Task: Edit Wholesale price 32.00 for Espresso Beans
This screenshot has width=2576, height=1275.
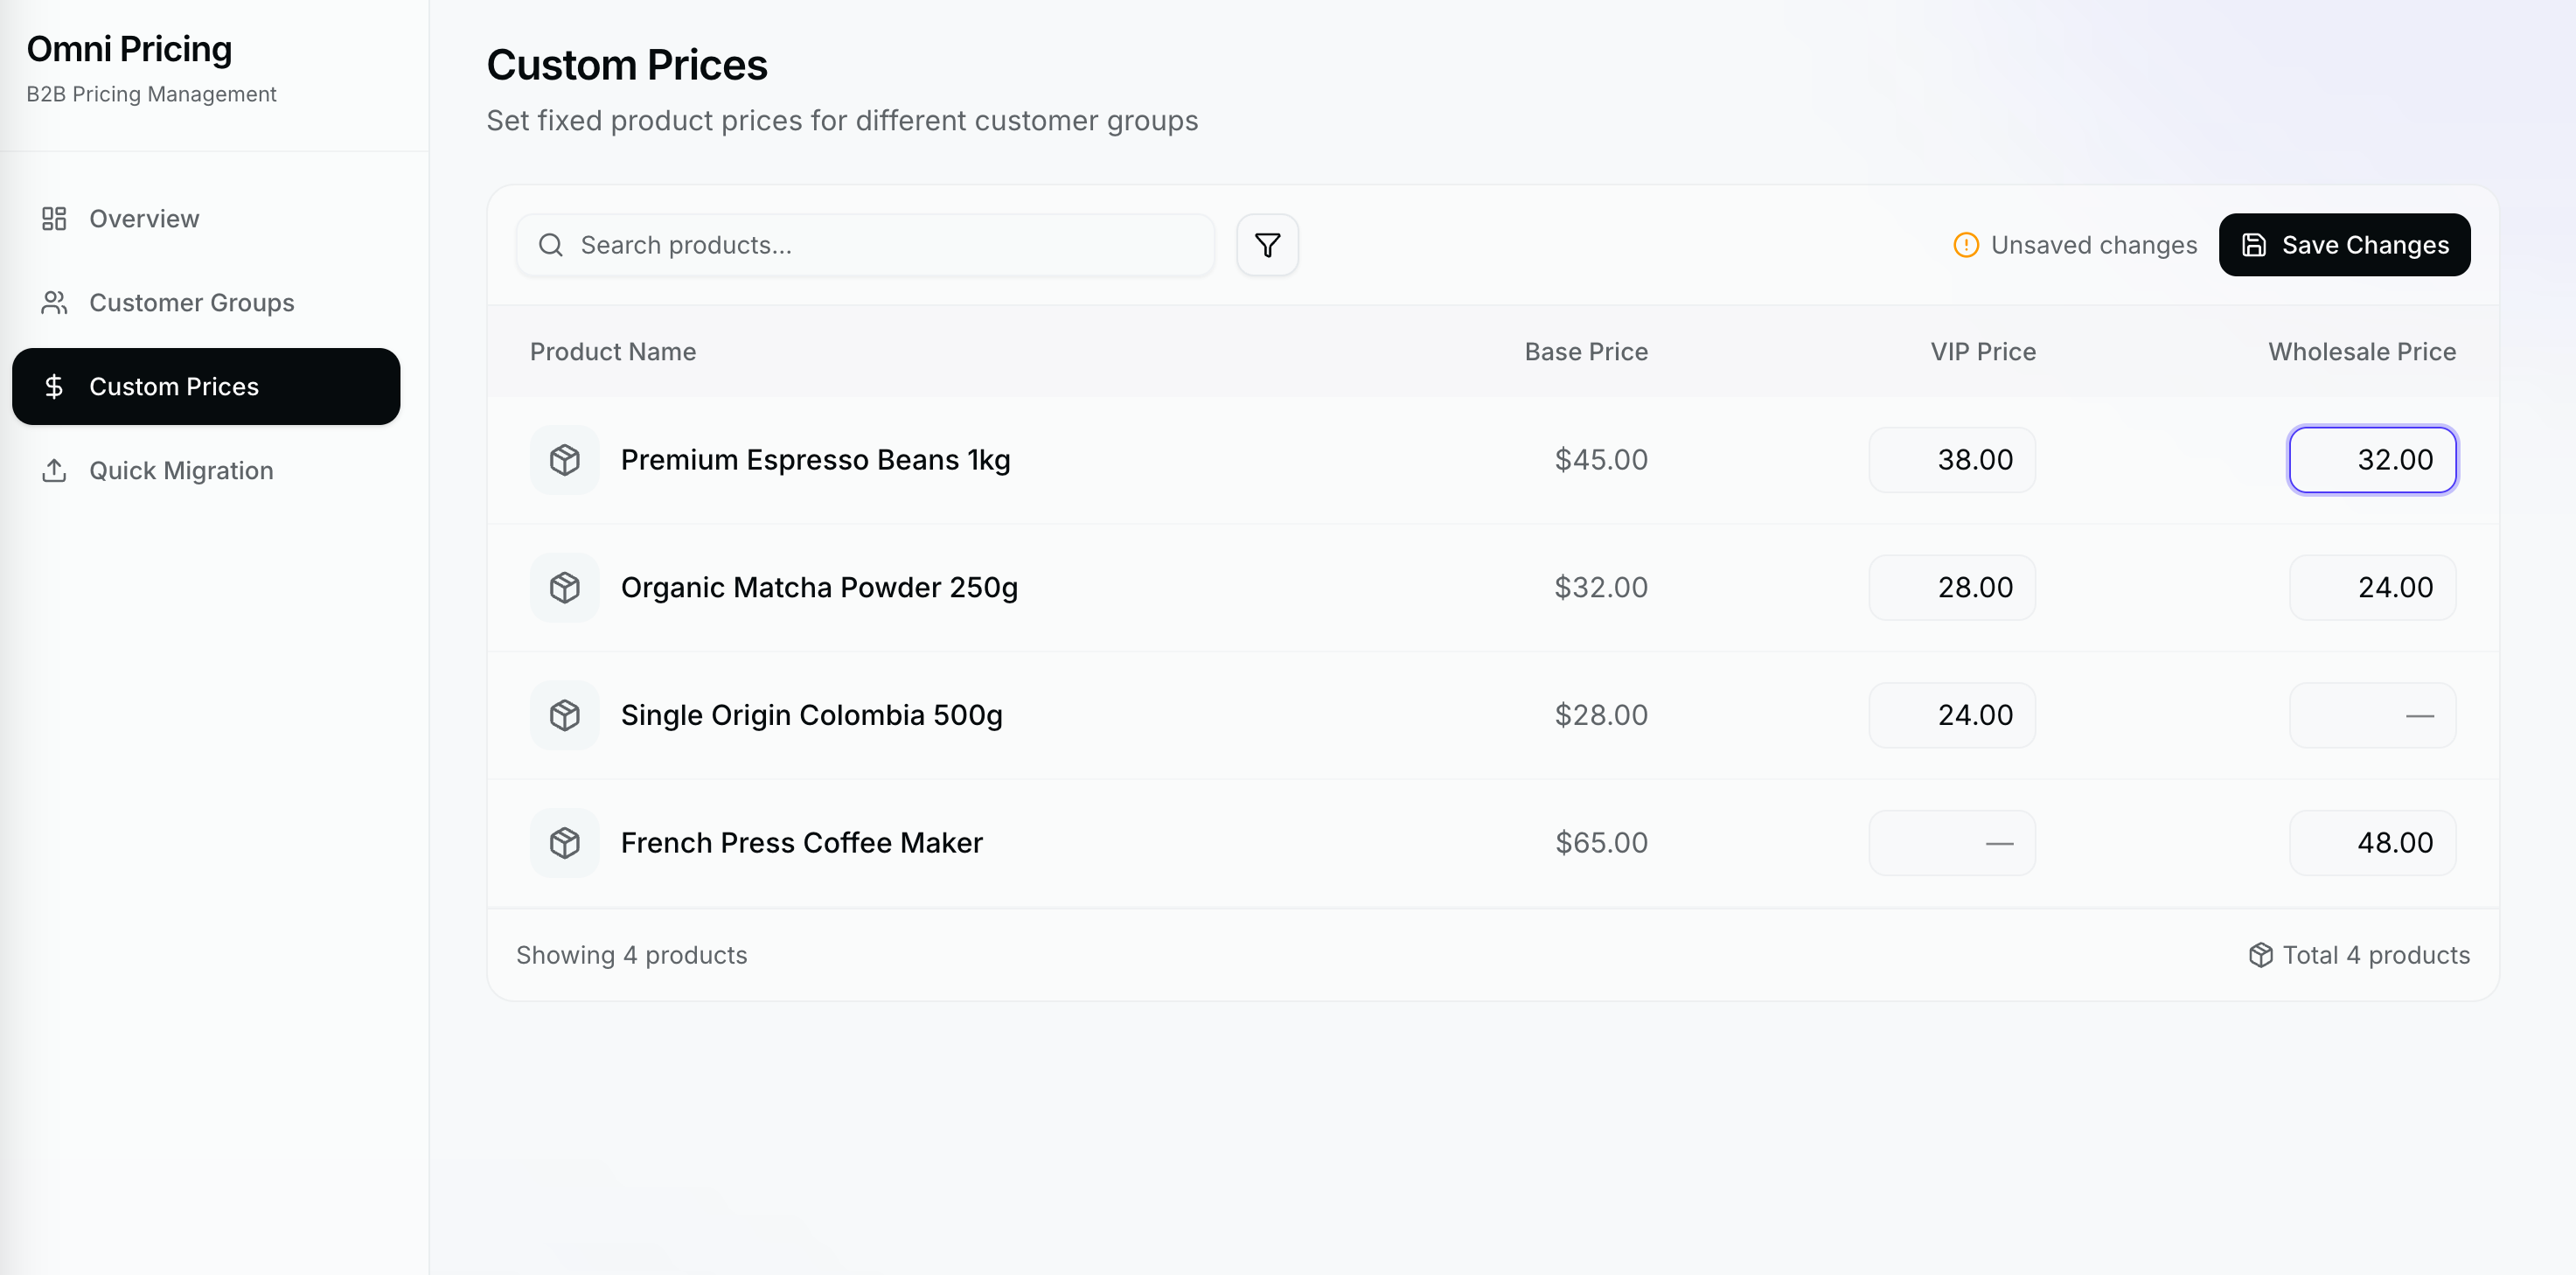Action: [2372, 460]
